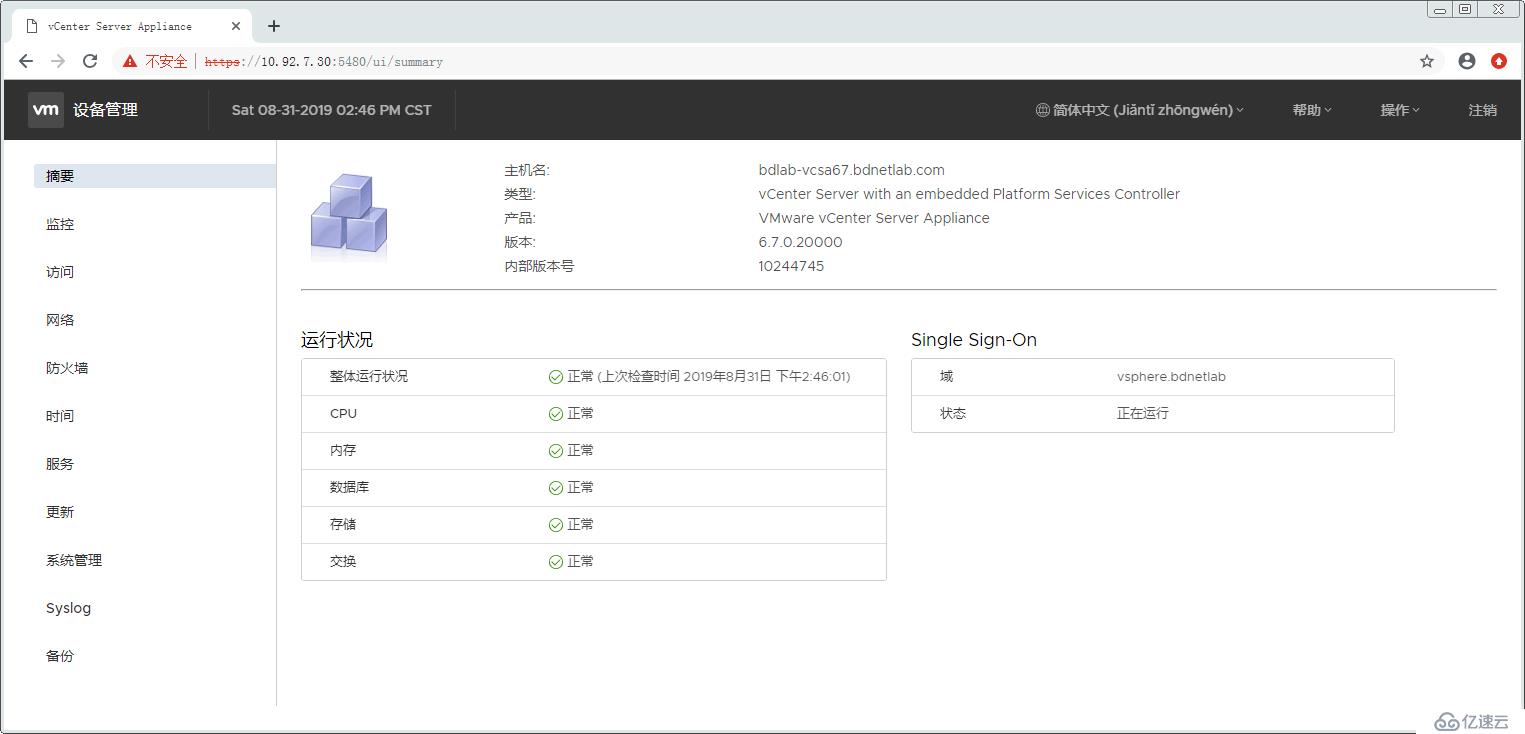Viewport: 1525px width, 734px height.
Task: Click the red browser update icon
Action: point(1499,61)
